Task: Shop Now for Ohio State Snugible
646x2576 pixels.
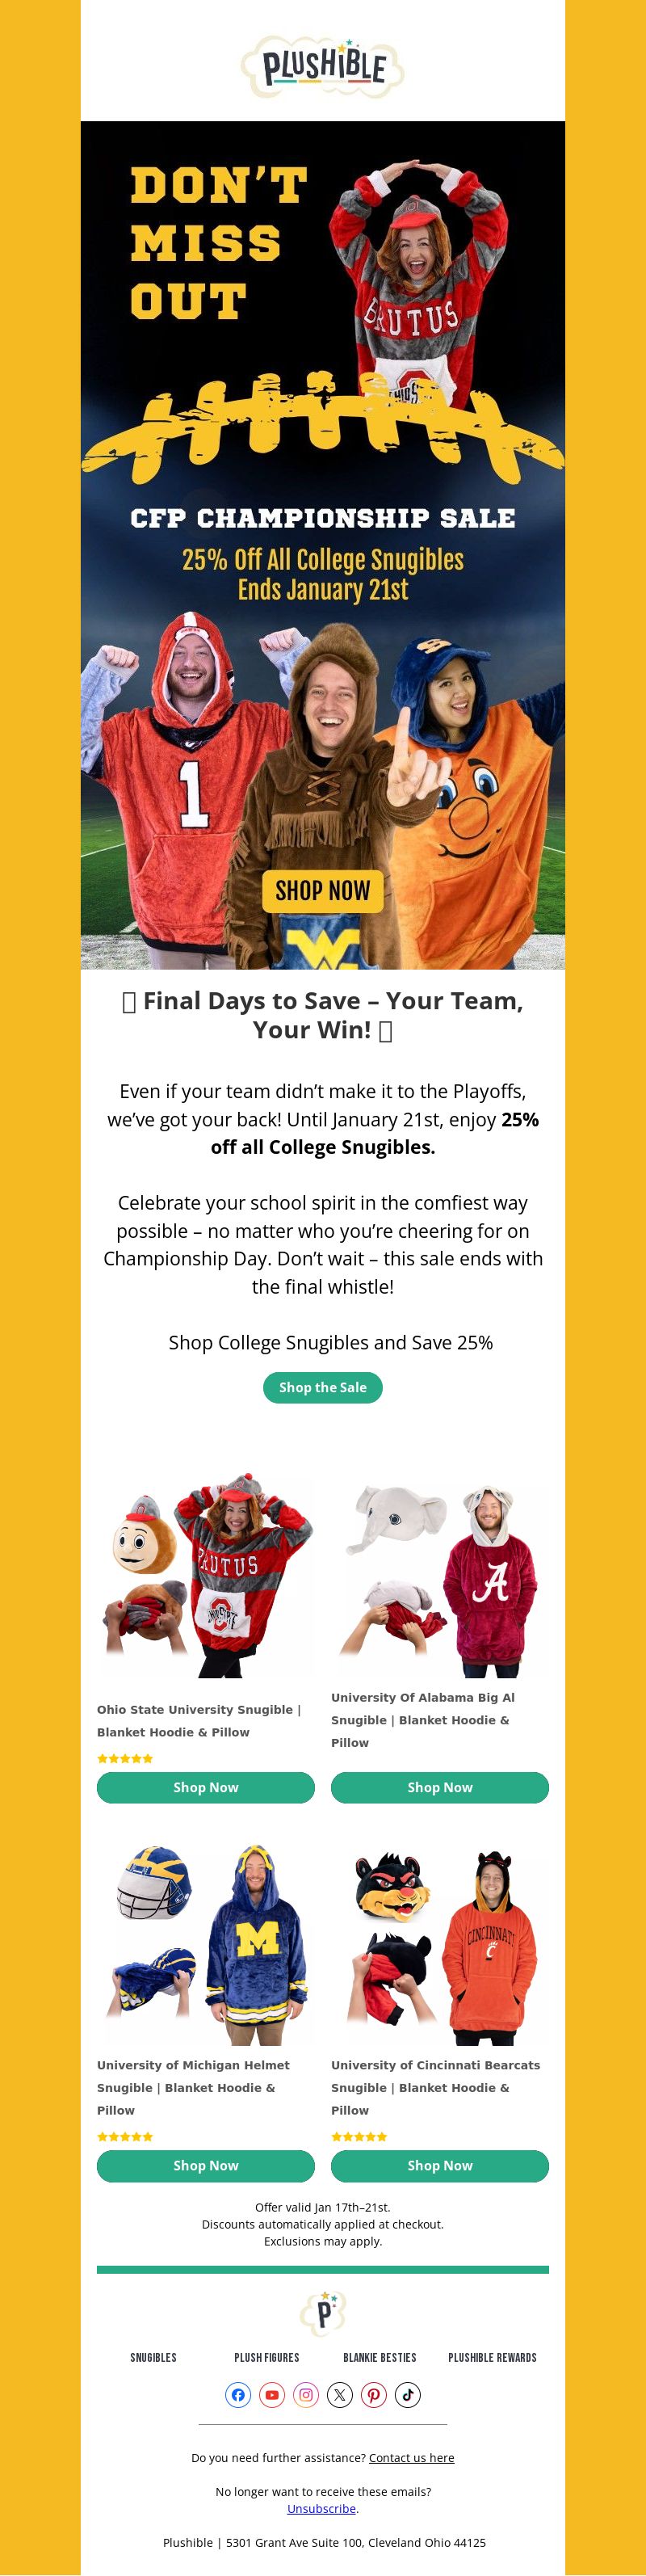Action: pyautogui.click(x=206, y=1787)
